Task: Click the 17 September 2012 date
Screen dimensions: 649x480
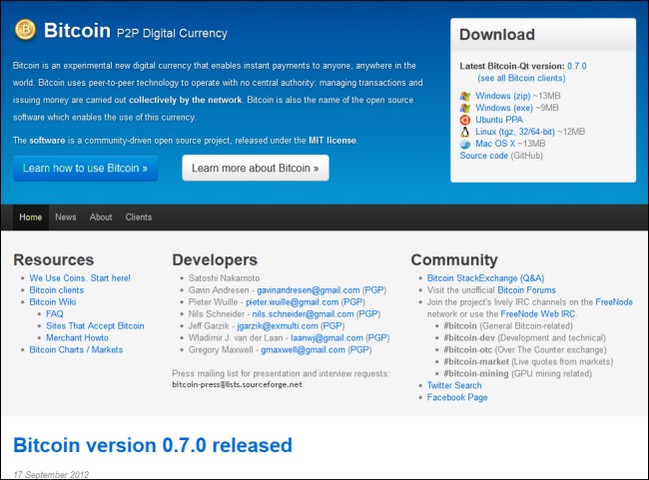Action: 51,475
